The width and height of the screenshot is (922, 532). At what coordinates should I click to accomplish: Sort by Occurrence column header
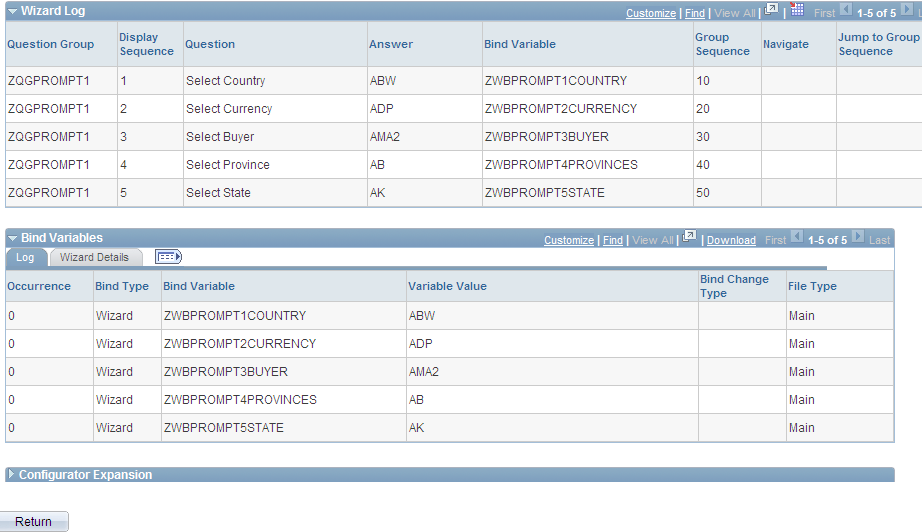point(39,286)
